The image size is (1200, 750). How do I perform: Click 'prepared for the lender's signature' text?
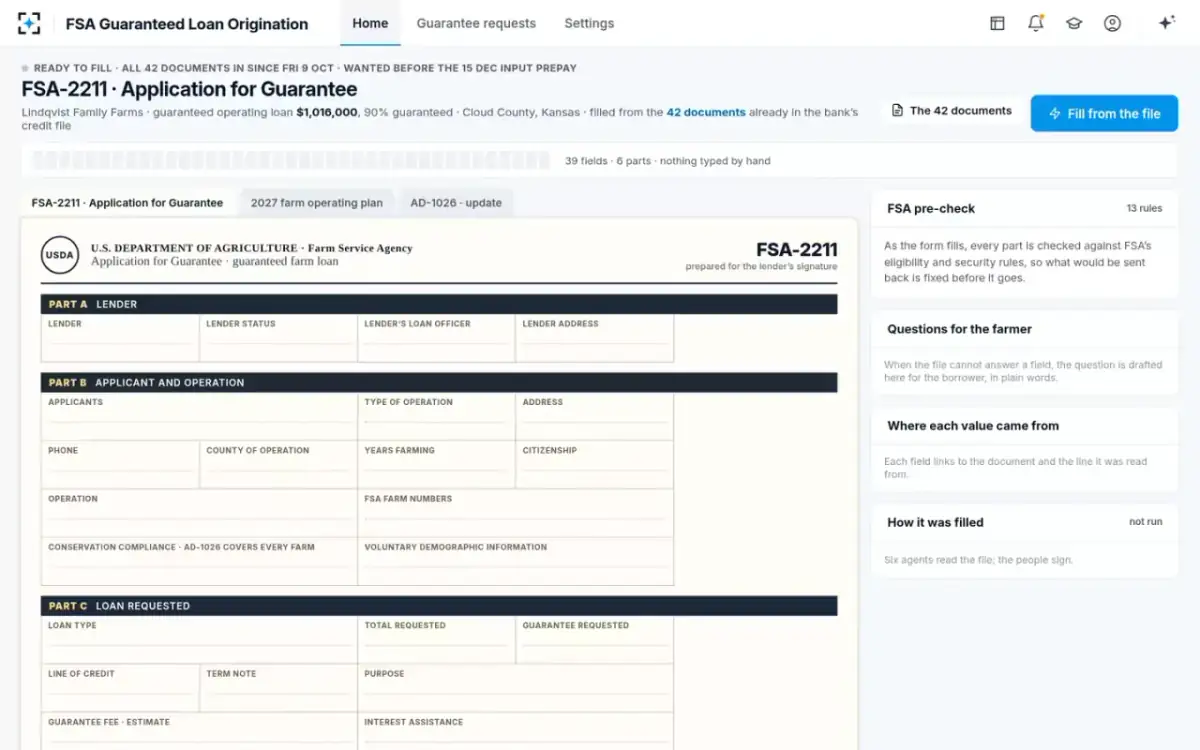point(761,267)
